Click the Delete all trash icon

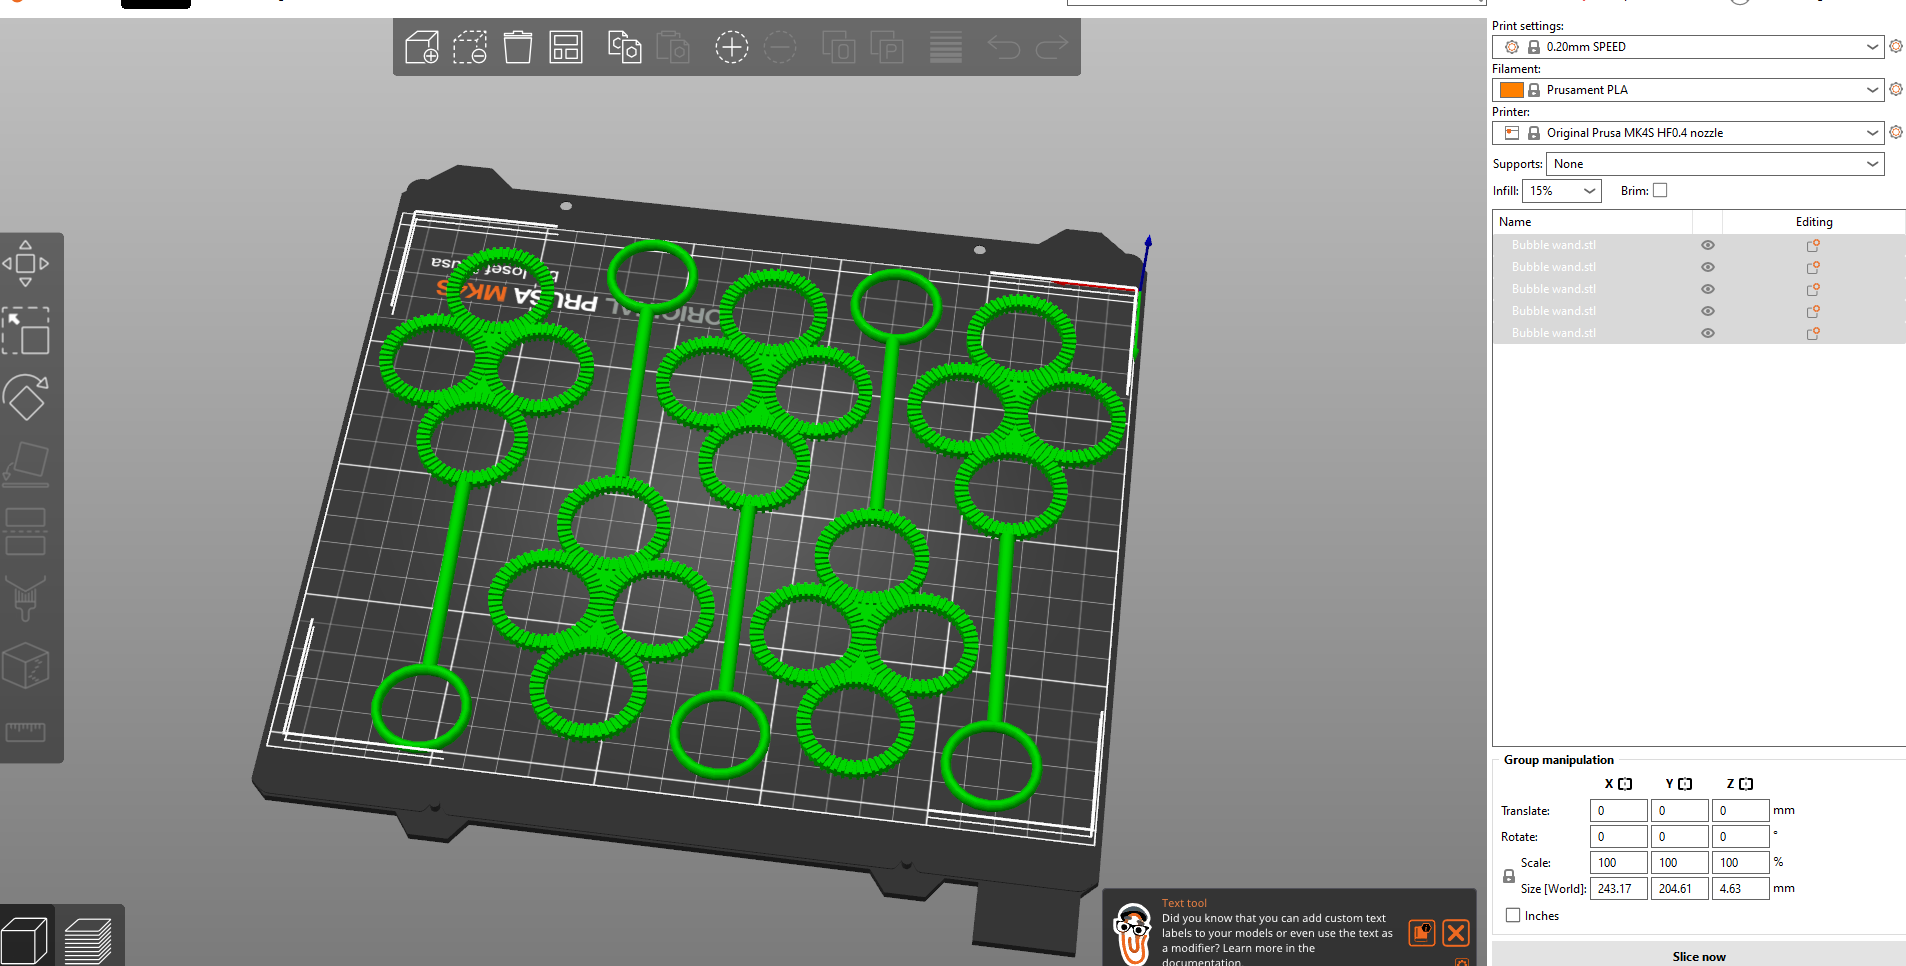coord(518,47)
